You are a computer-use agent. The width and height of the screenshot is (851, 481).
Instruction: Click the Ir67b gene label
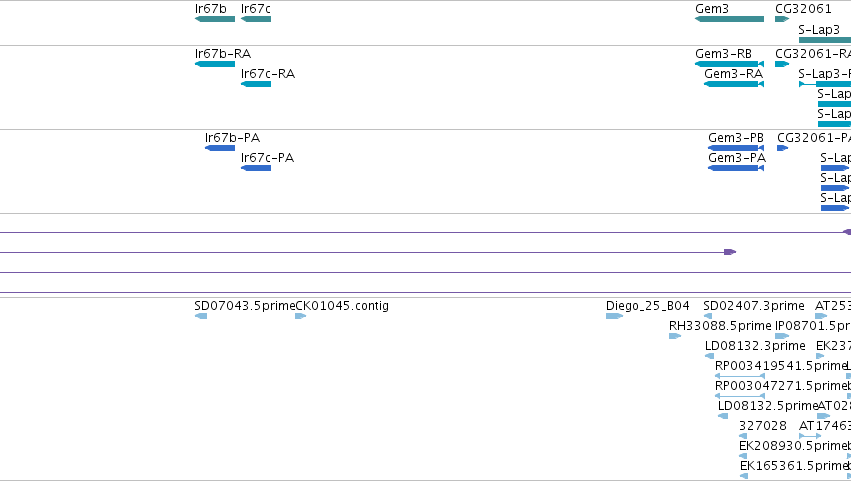[211, 9]
